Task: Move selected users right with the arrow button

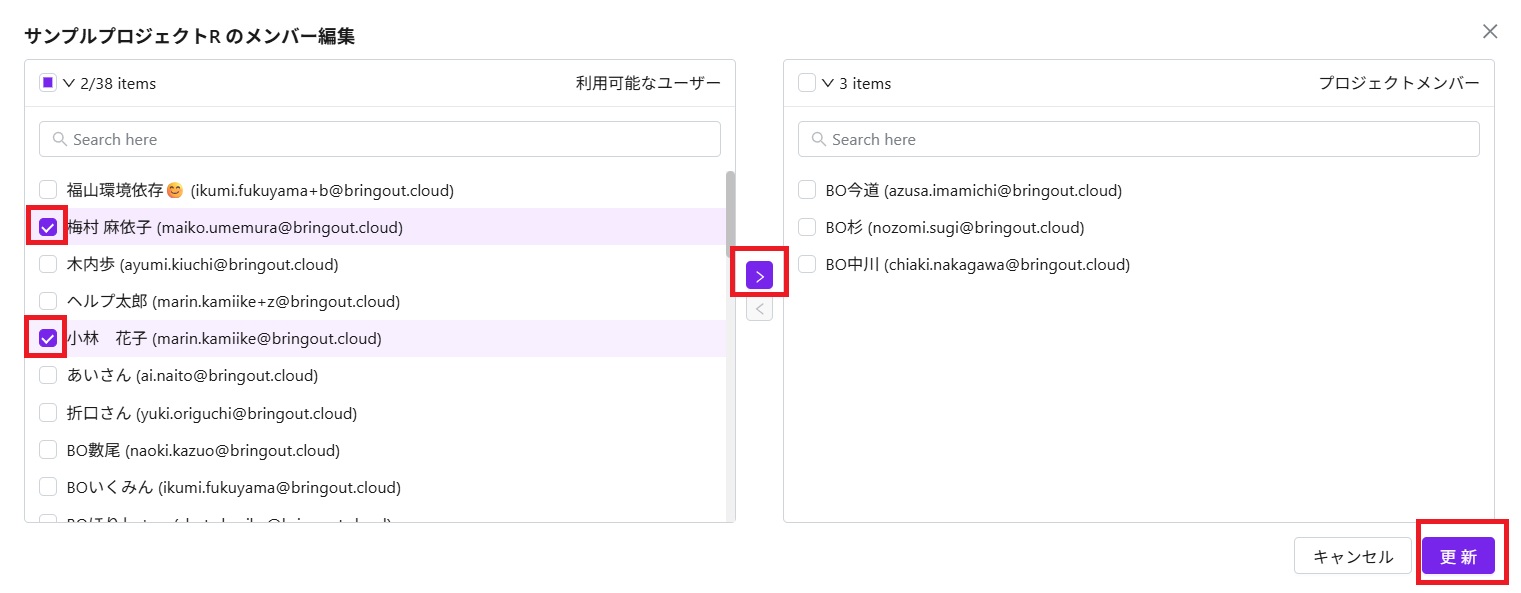Action: point(759,276)
